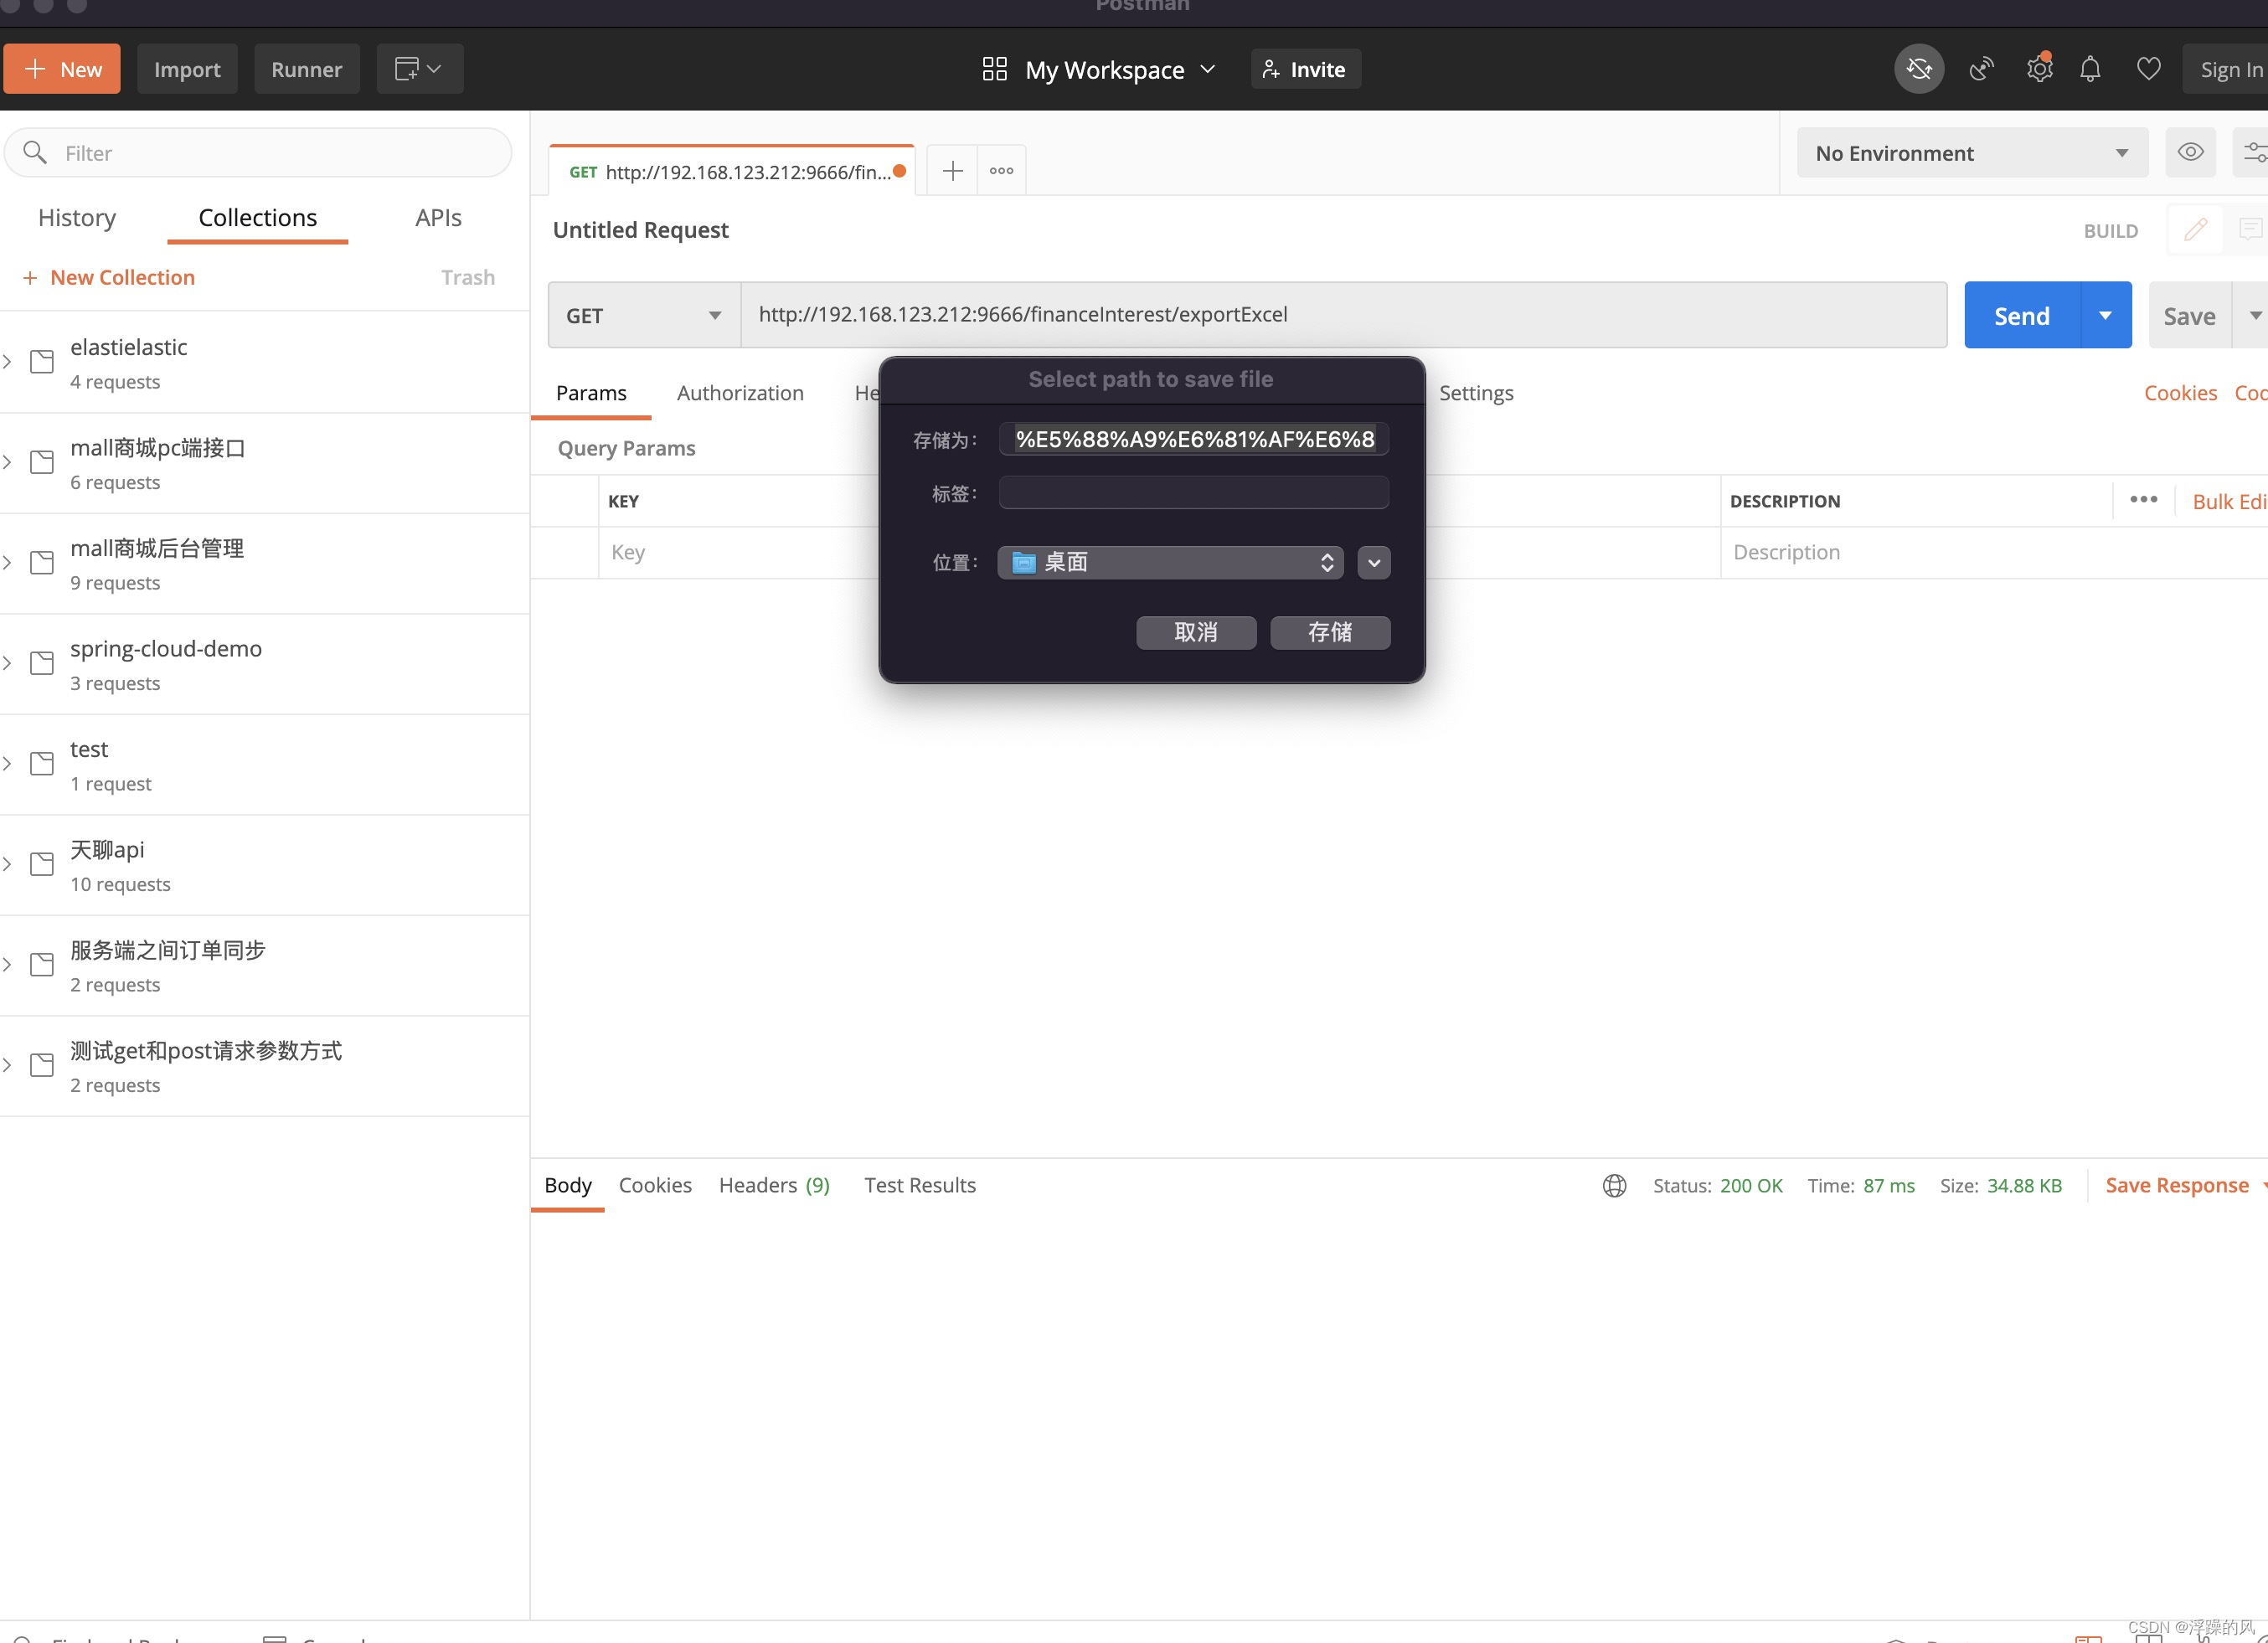Open the notifications bell icon
Screen dimensions: 2268x1643
click(2090, 69)
